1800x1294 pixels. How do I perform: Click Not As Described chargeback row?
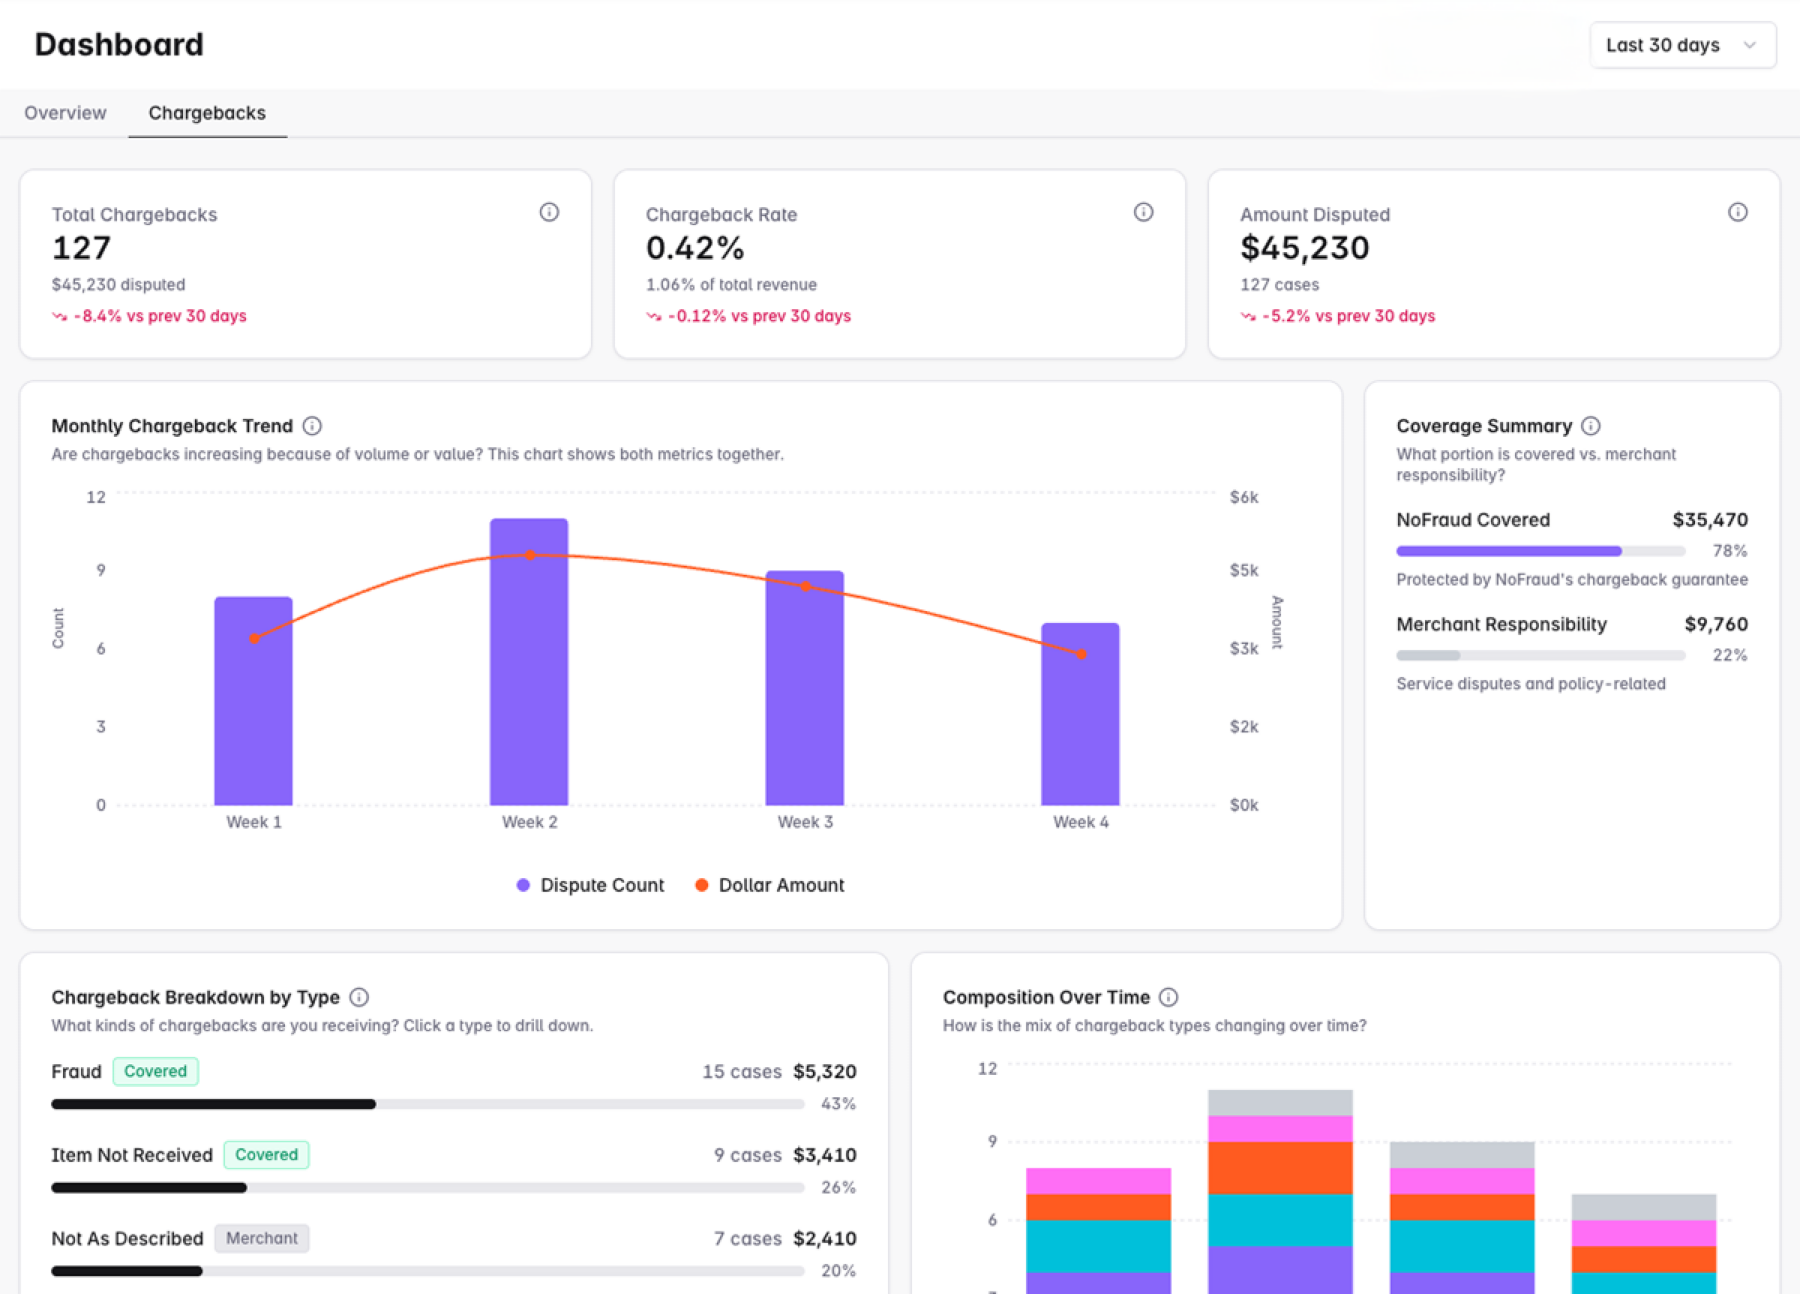point(127,1238)
